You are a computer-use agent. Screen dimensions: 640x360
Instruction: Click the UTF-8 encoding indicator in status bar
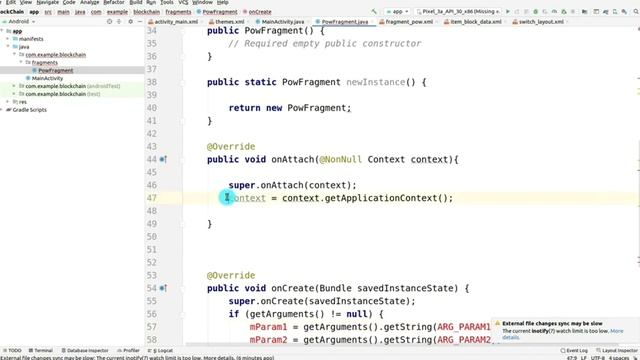[x=598, y=358]
